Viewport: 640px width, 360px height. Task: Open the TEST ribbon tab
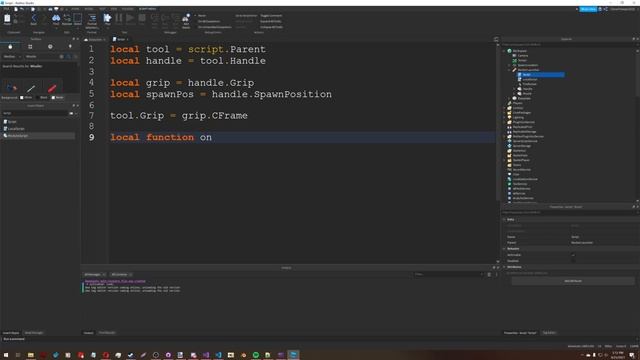[102, 9]
